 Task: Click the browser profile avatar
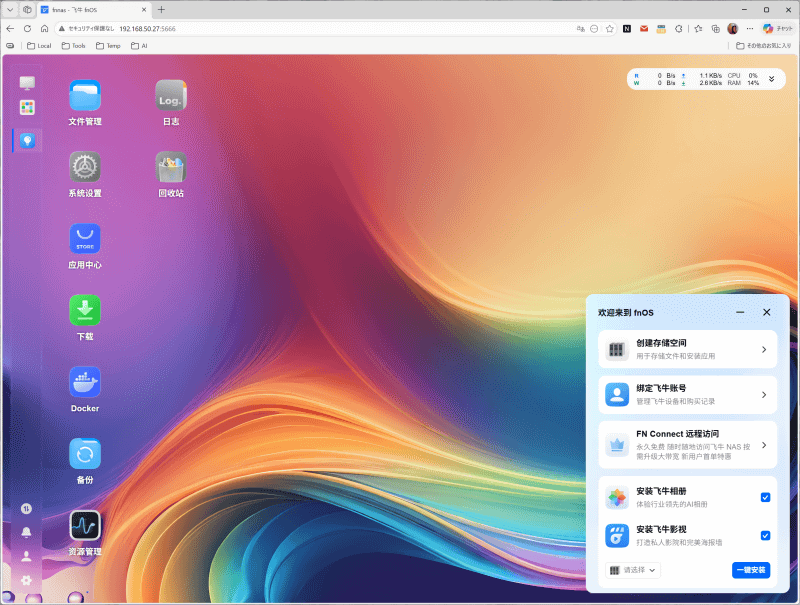(733, 29)
